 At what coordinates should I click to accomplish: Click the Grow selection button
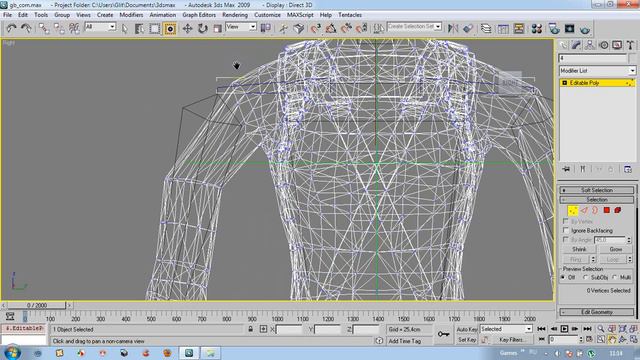click(x=616, y=249)
